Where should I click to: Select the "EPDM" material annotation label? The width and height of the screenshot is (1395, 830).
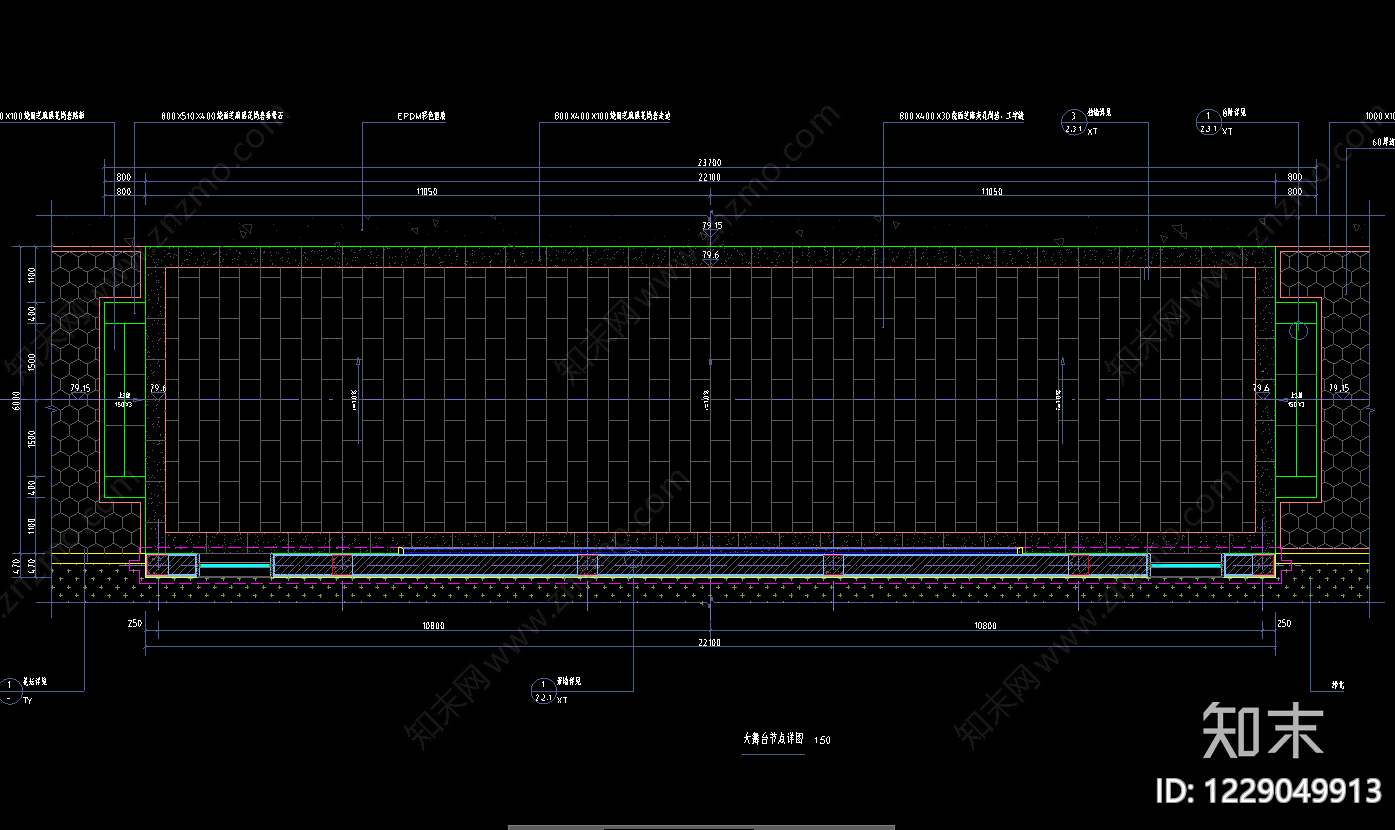[421, 117]
